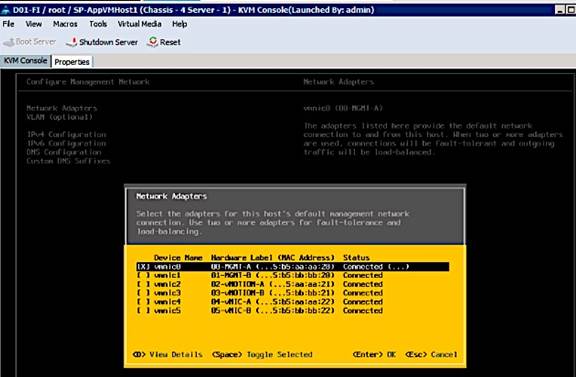Click the Hardware Label (MAC Address) header
Image resolution: width=576 pixels, height=377 pixels.
(273, 258)
